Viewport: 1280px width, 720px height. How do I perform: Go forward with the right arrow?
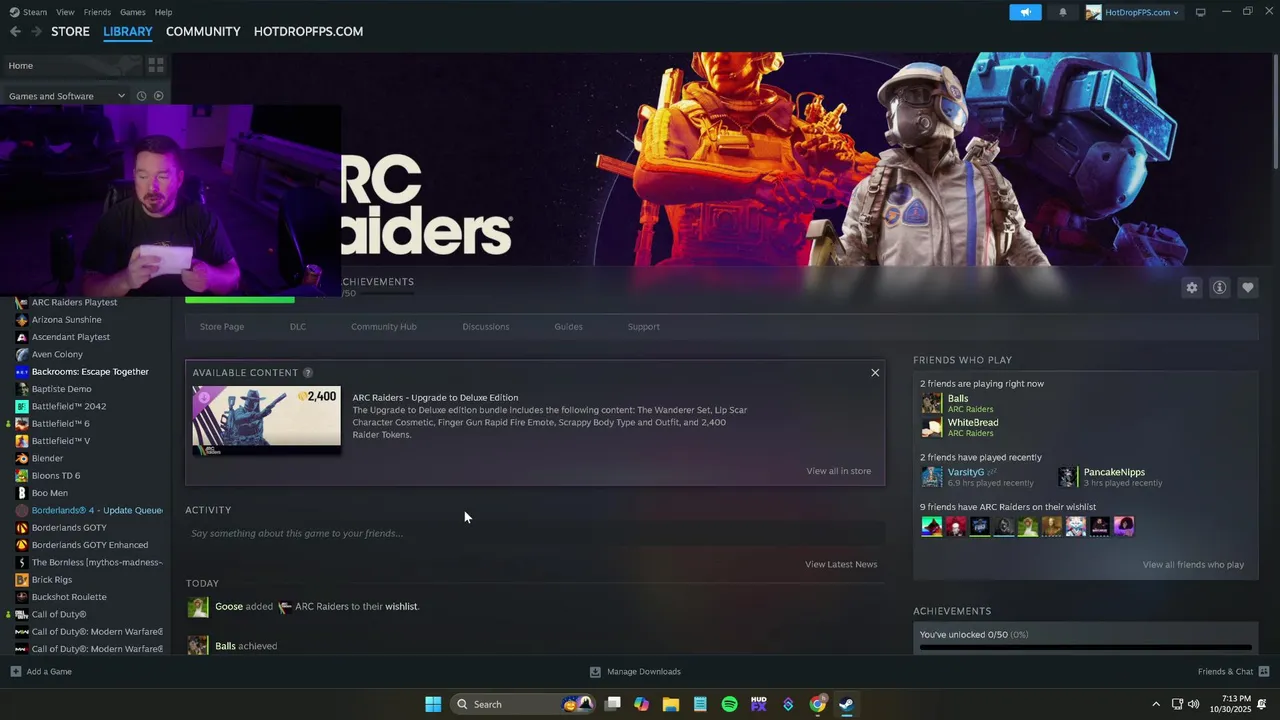tap(36, 31)
